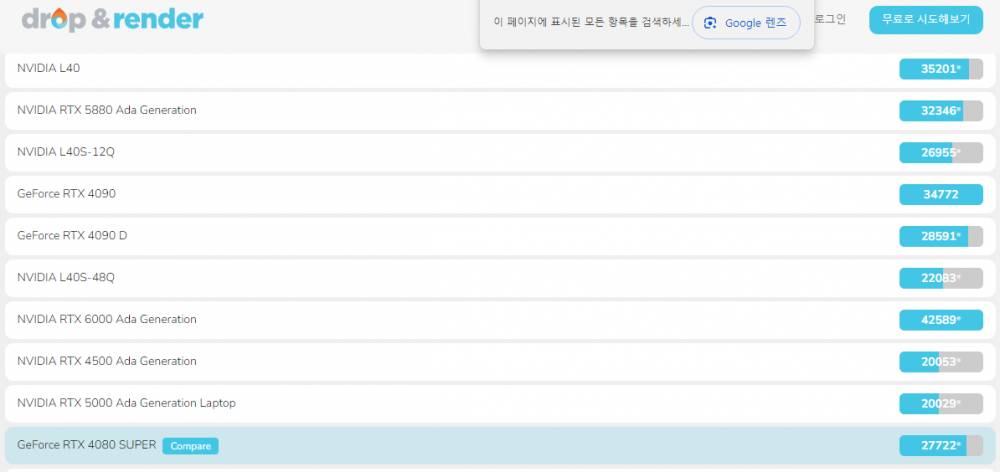Select the GeForce RTX 4090 row

coord(500,194)
